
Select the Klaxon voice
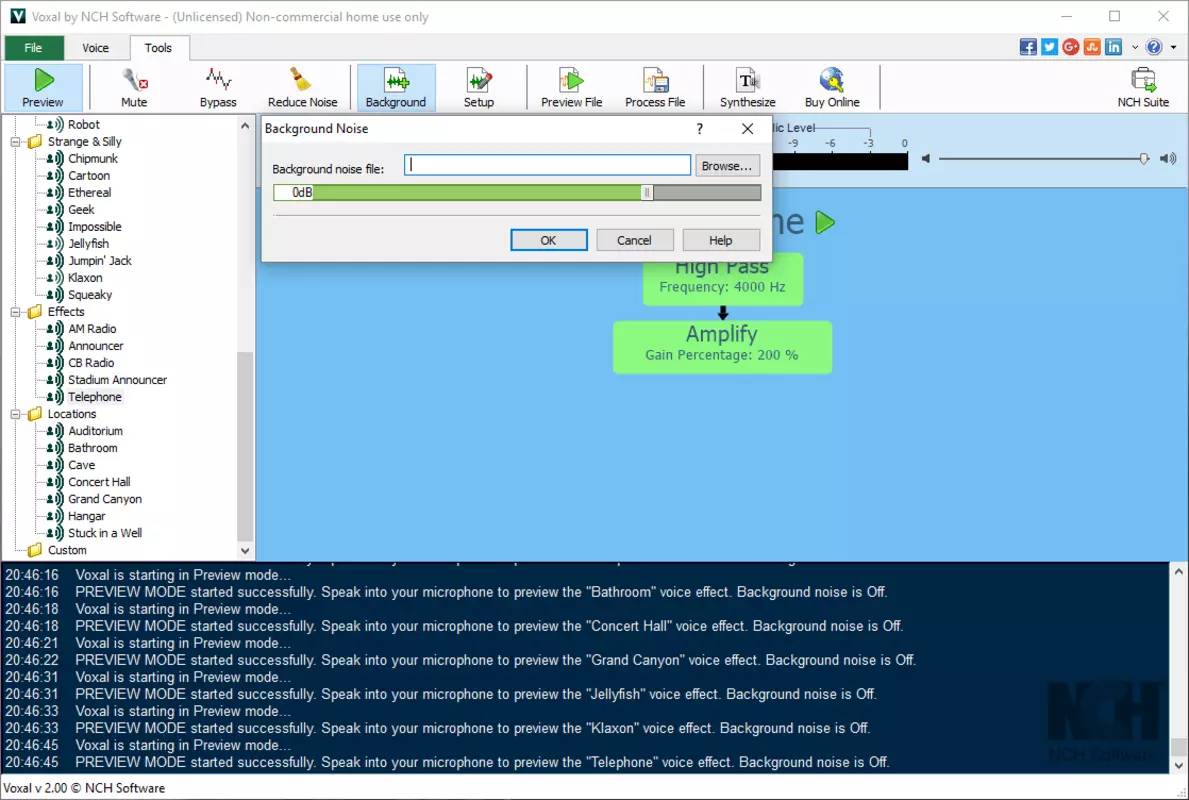pyautogui.click(x=85, y=278)
